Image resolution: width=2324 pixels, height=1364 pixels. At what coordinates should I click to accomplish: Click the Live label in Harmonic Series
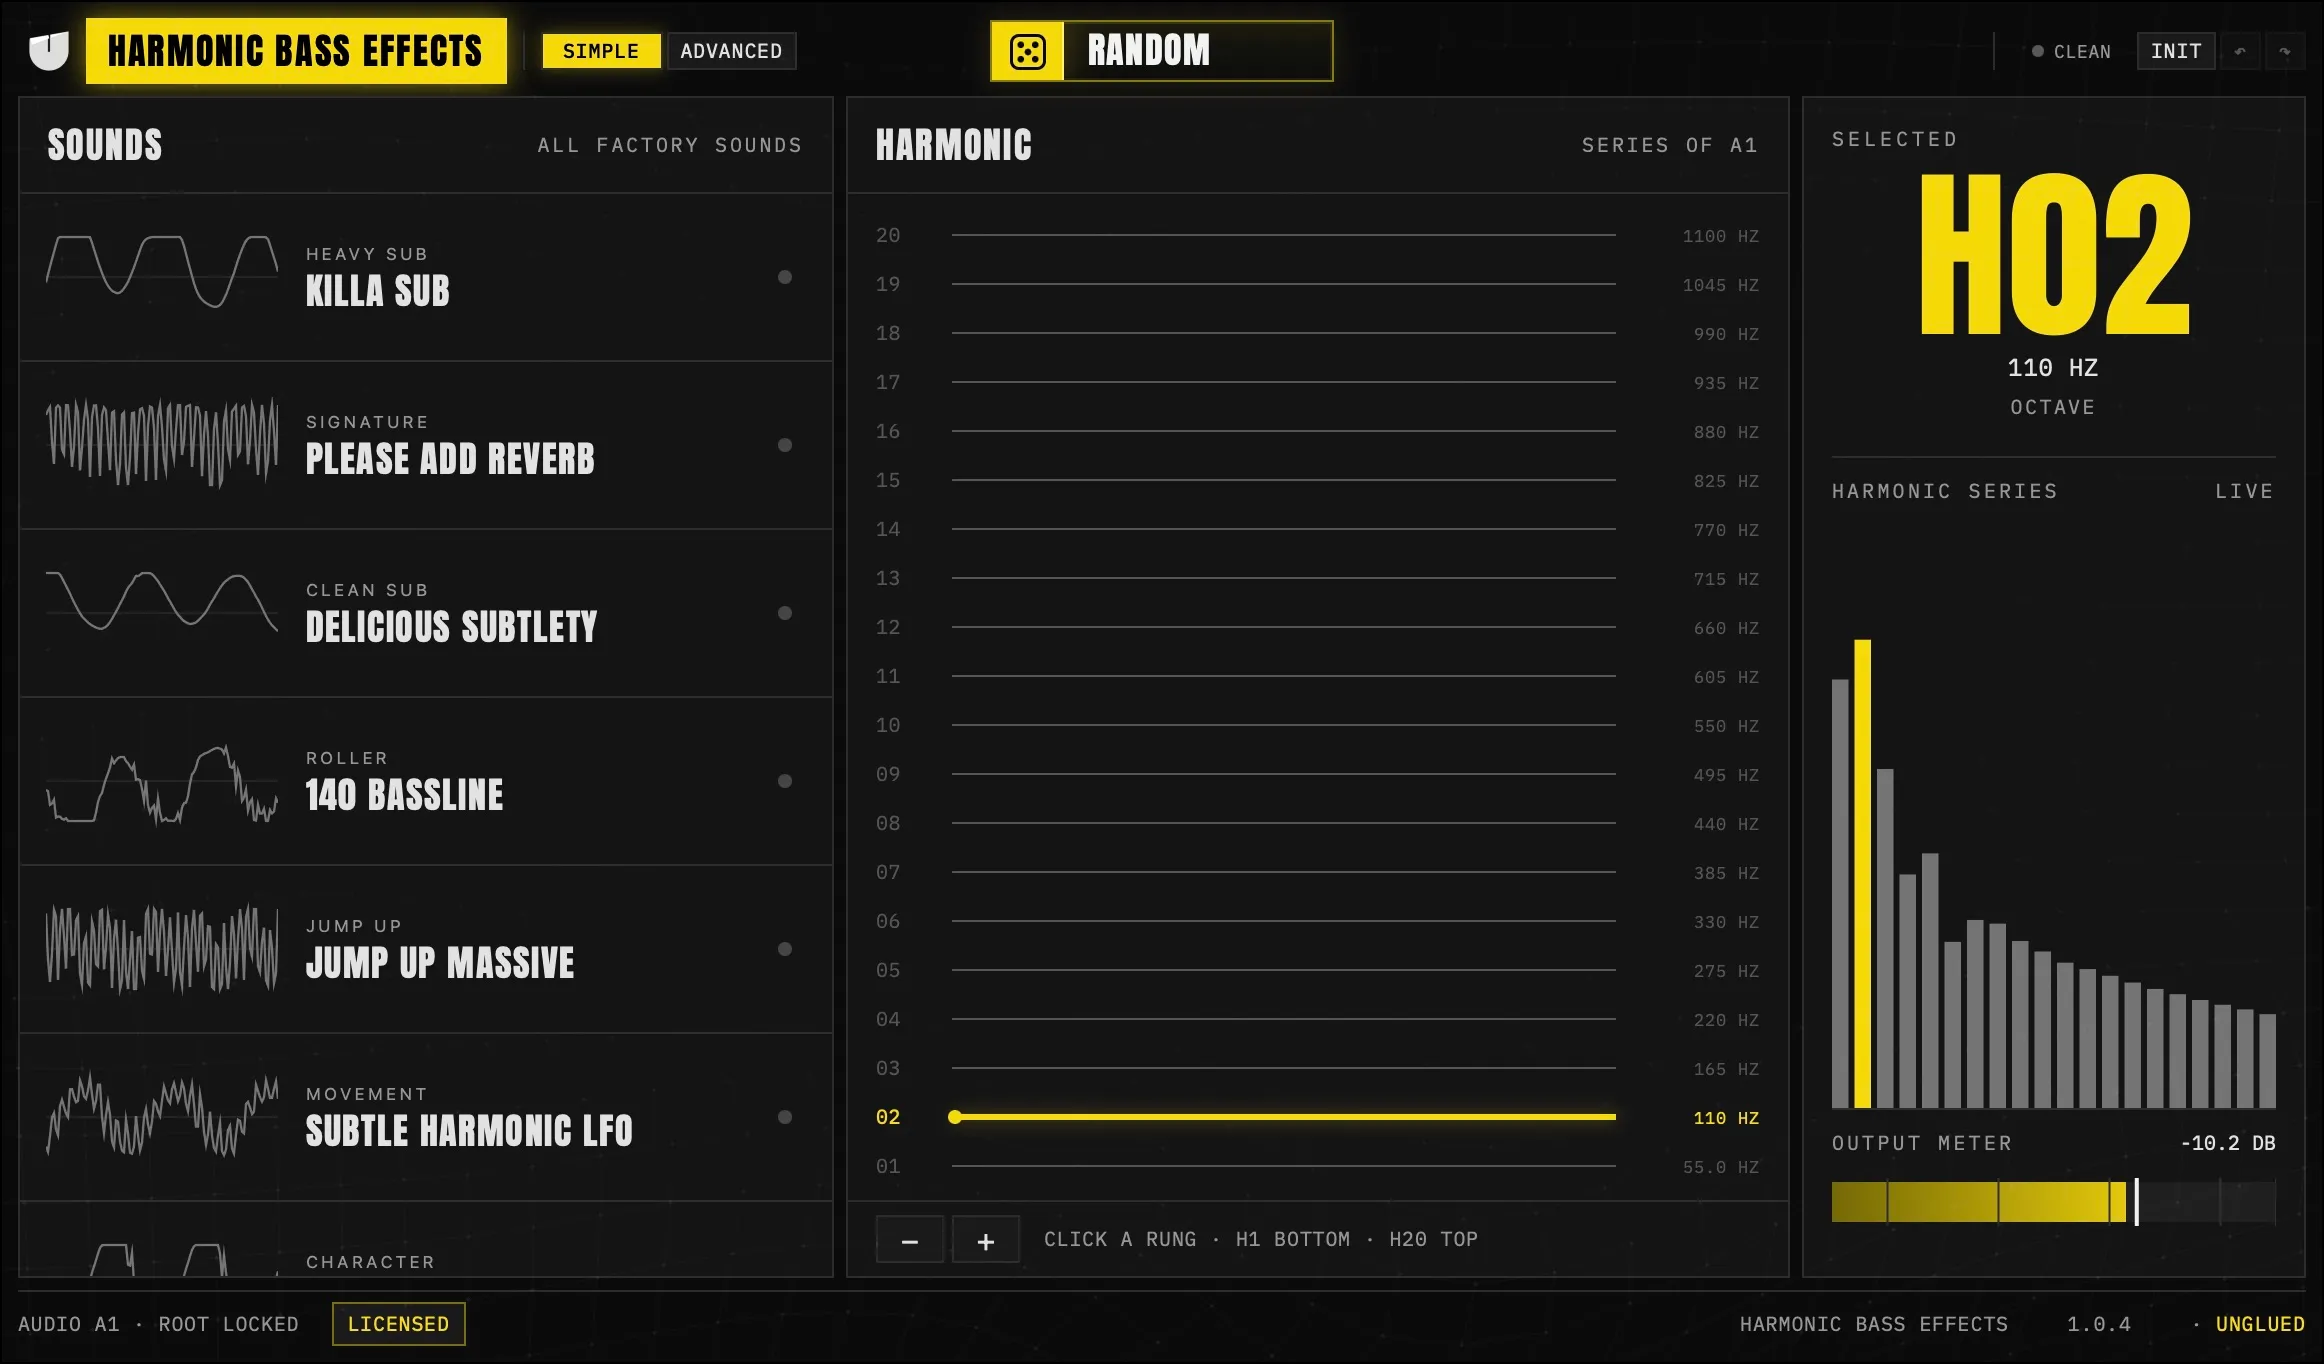[x=2244, y=491]
